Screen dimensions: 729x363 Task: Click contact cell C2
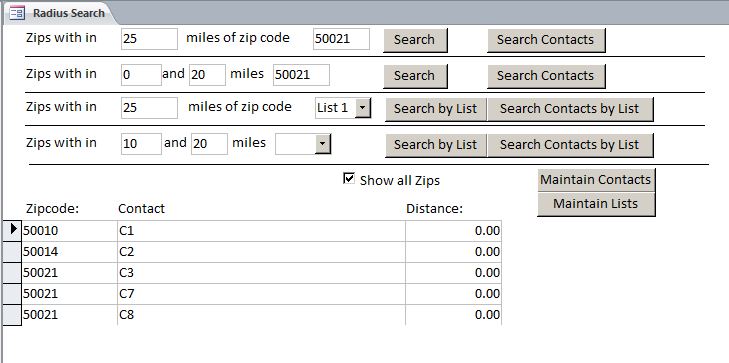[x=261, y=251]
